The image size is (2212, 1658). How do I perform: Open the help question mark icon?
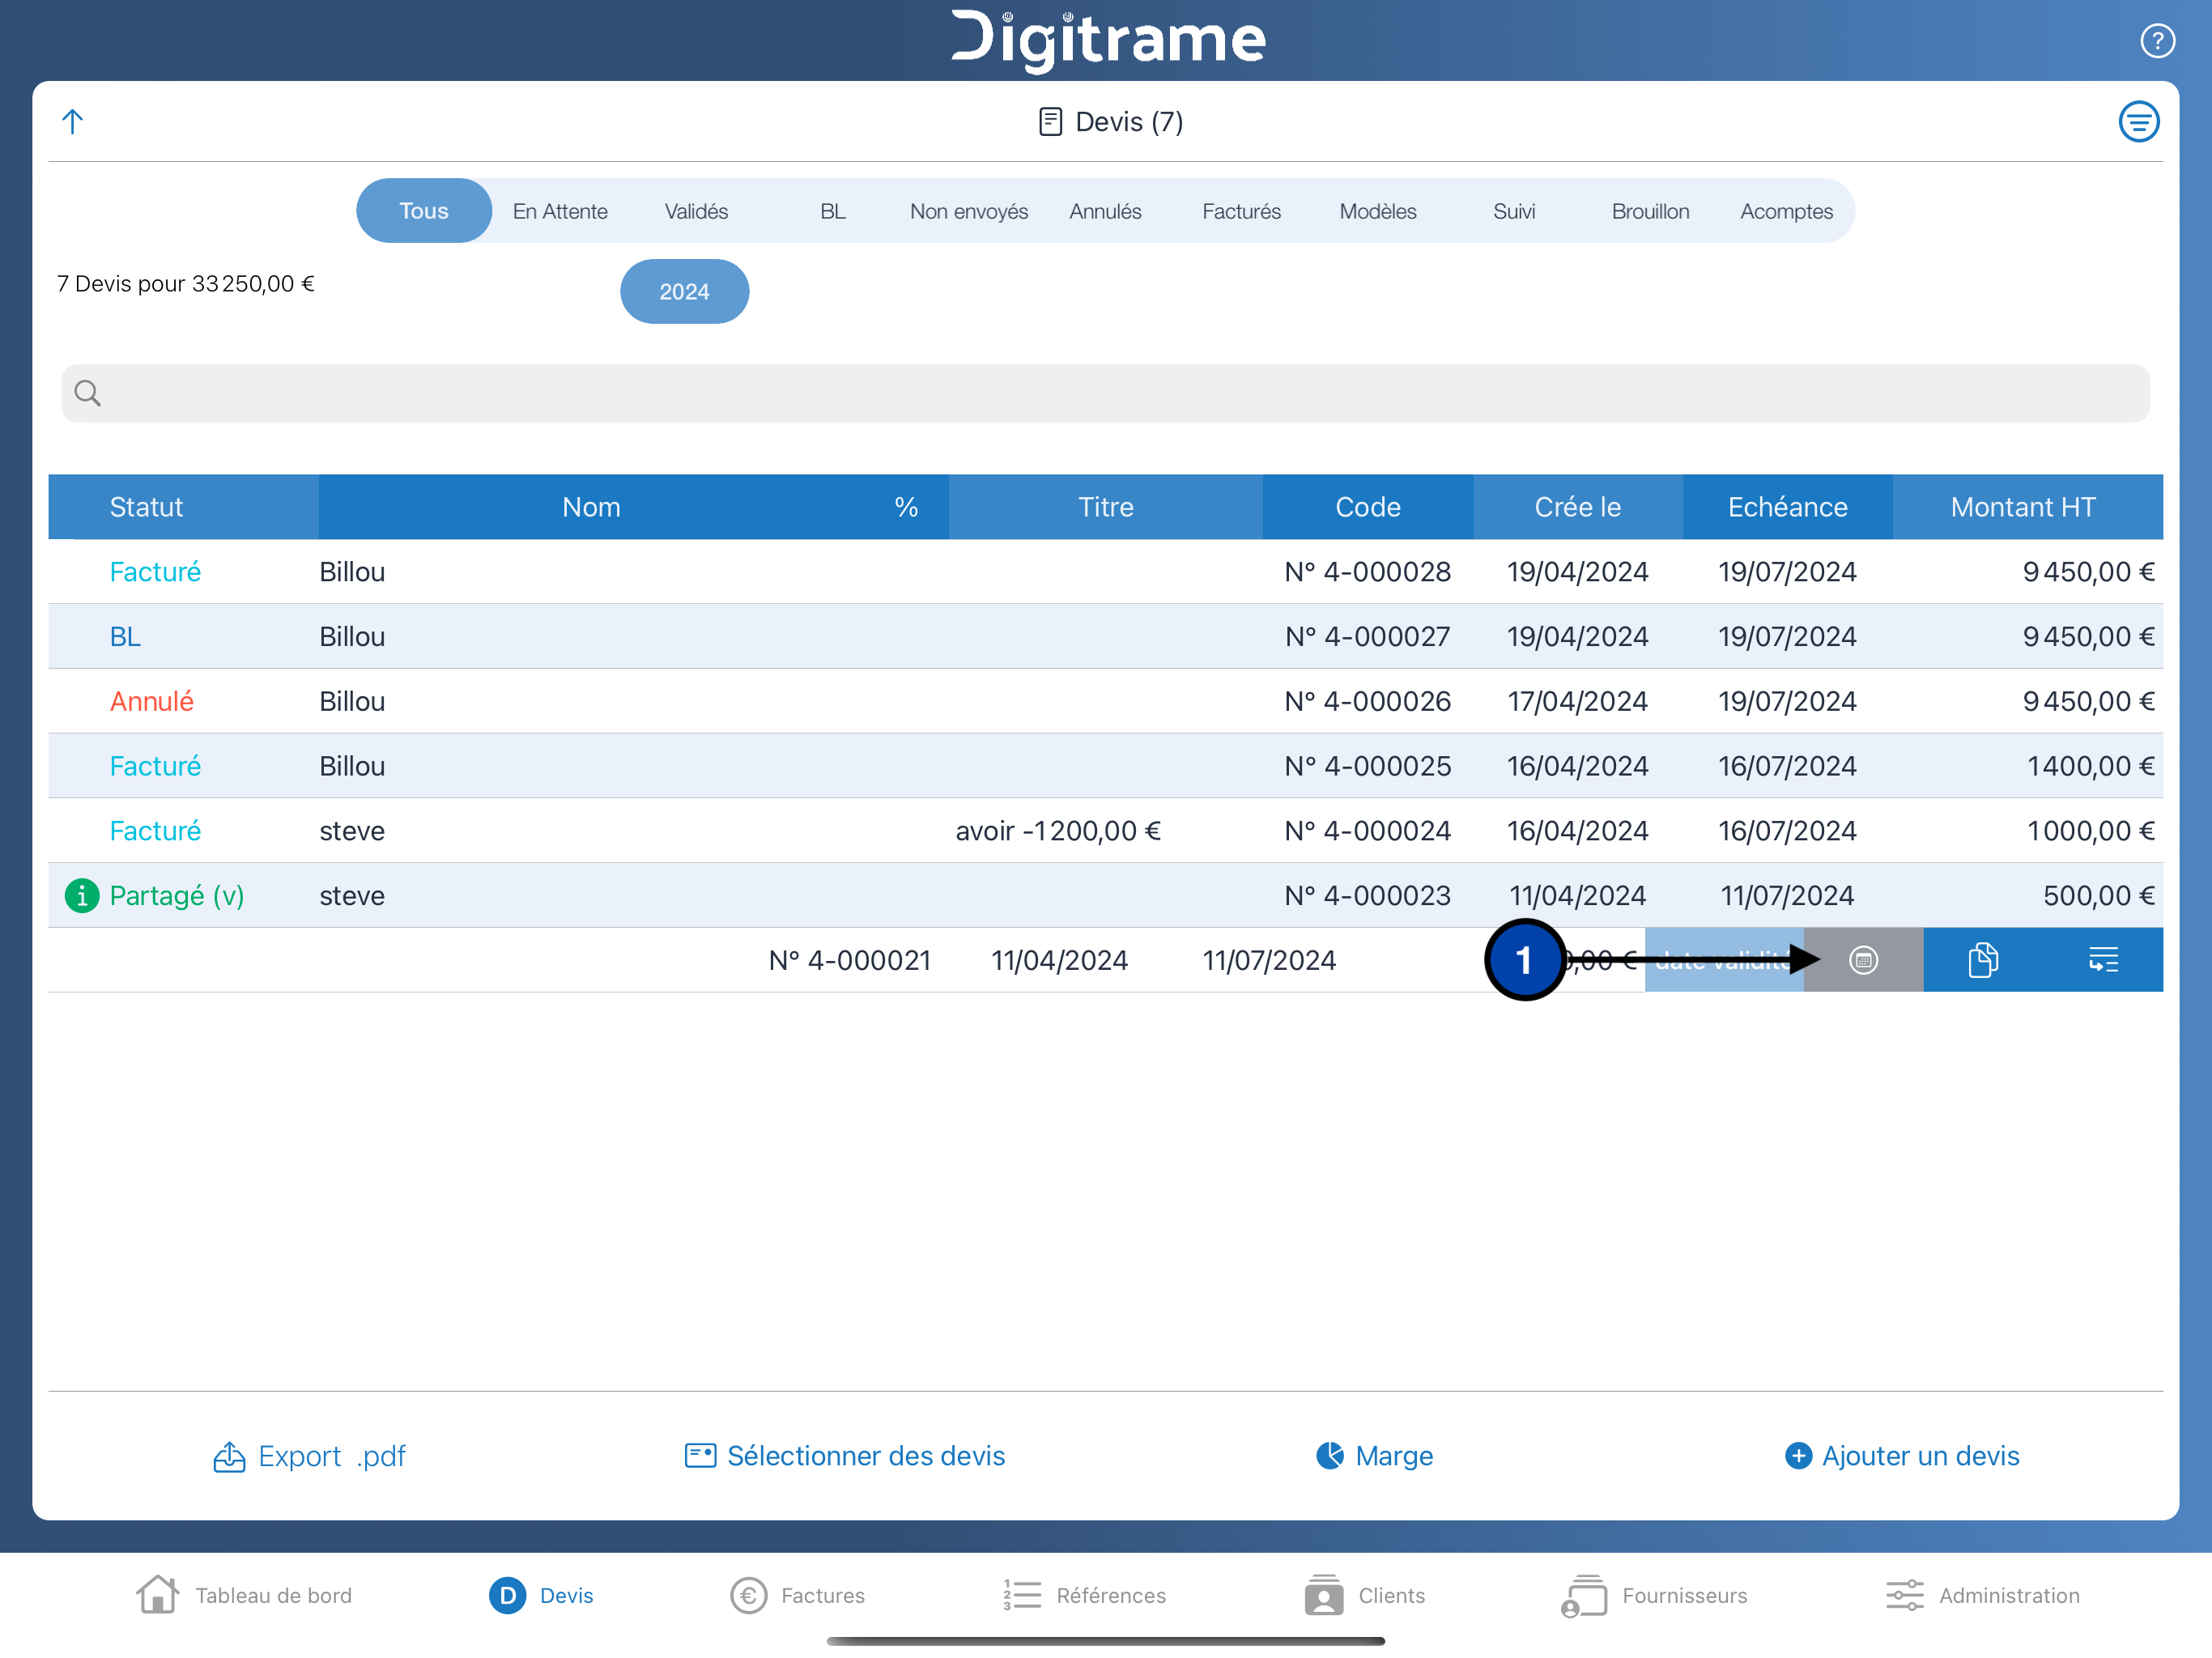point(2157,41)
